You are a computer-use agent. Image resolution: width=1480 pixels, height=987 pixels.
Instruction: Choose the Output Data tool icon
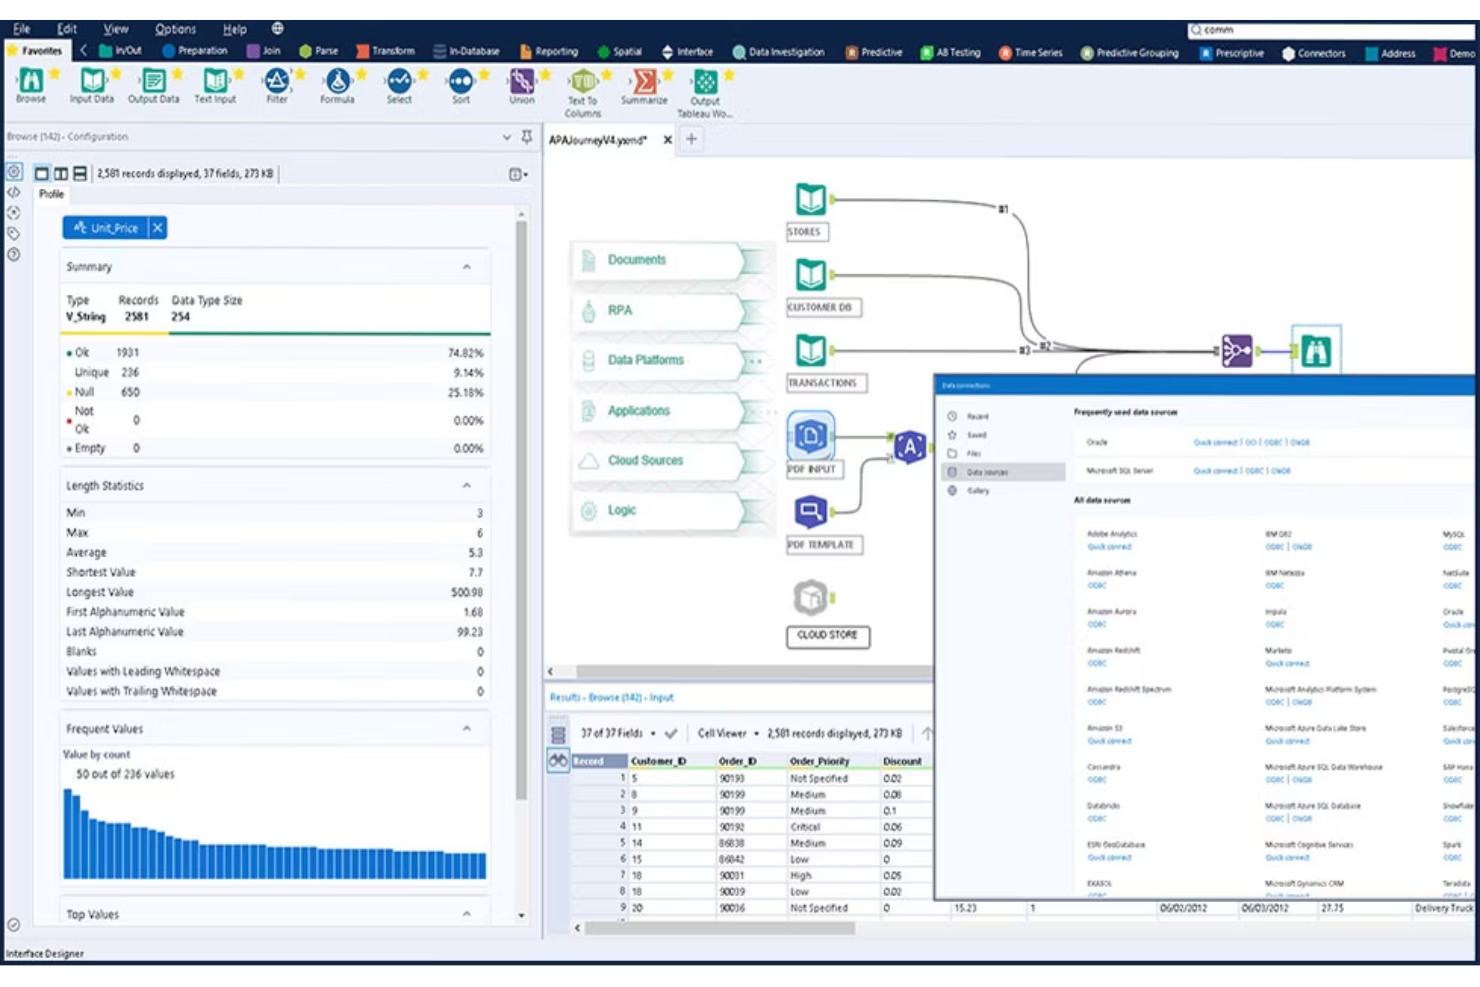click(153, 81)
